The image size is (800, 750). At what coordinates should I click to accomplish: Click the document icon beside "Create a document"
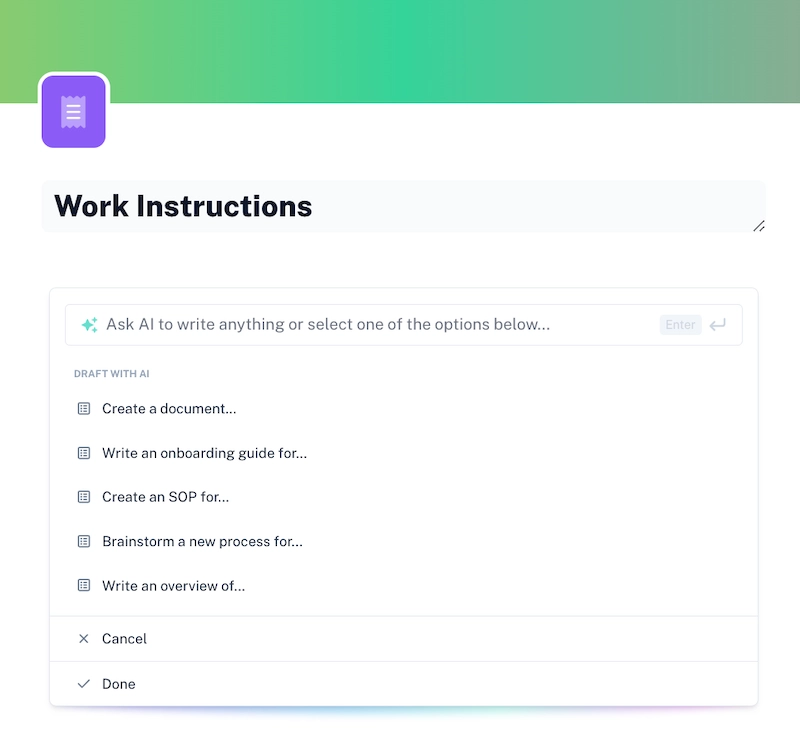tap(83, 408)
